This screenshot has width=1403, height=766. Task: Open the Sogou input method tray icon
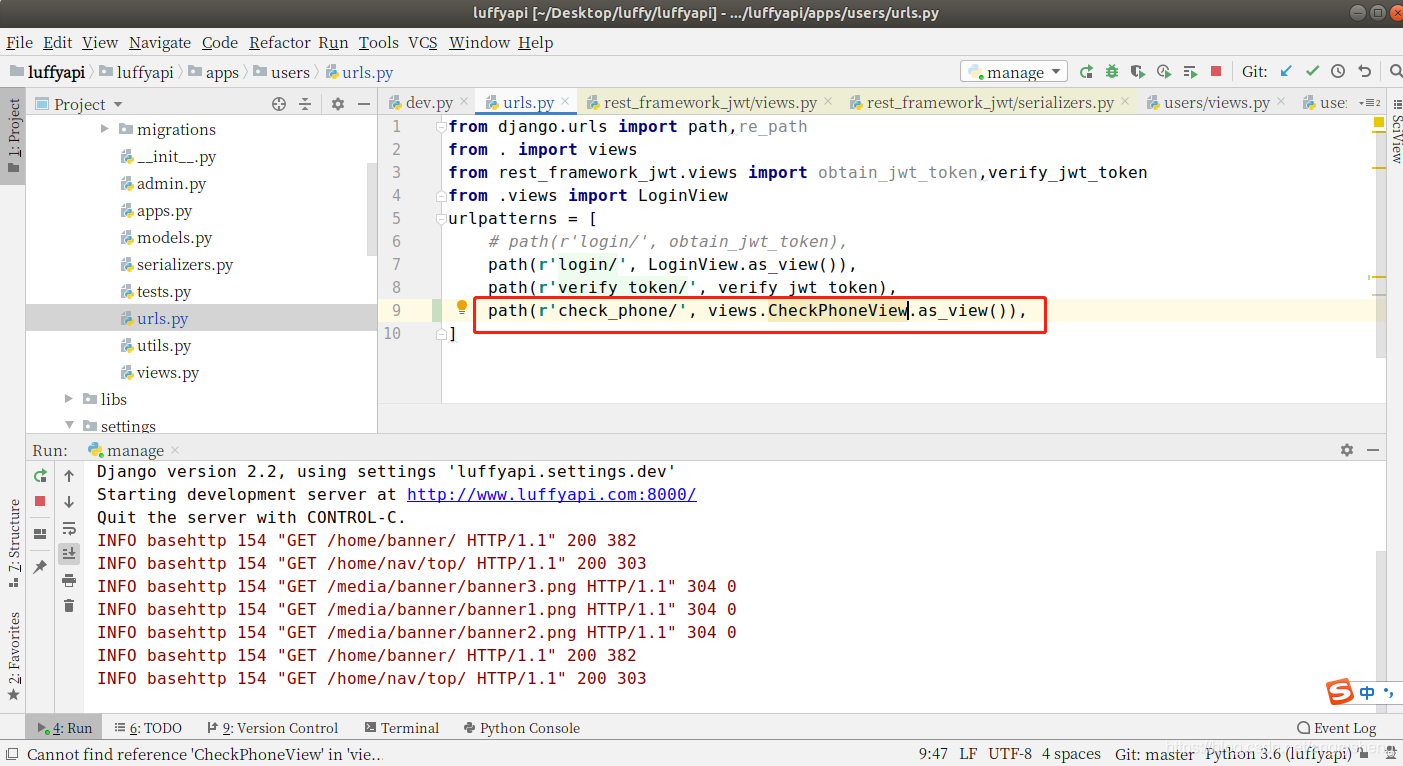[x=1340, y=692]
